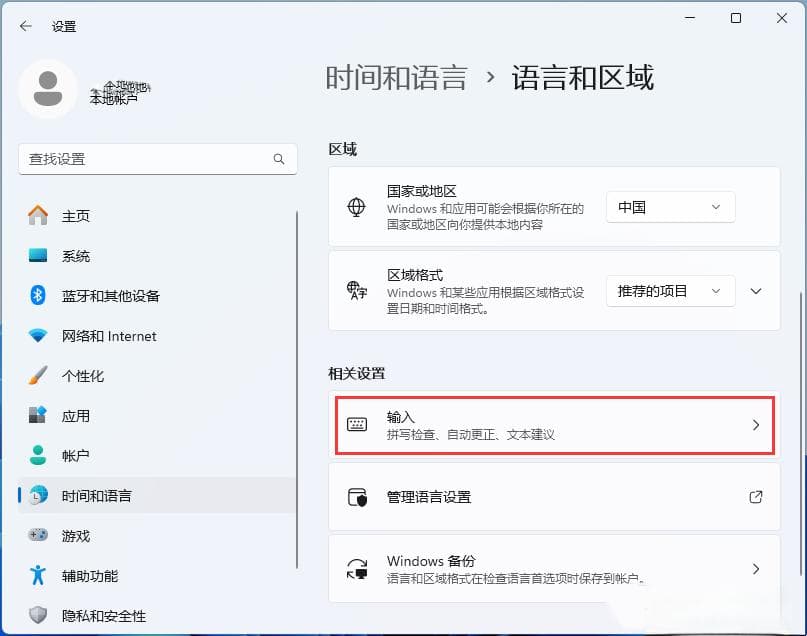Viewport: 807px width, 636px height.
Task: Click the 游戏 gamepad icon
Action: click(38, 535)
